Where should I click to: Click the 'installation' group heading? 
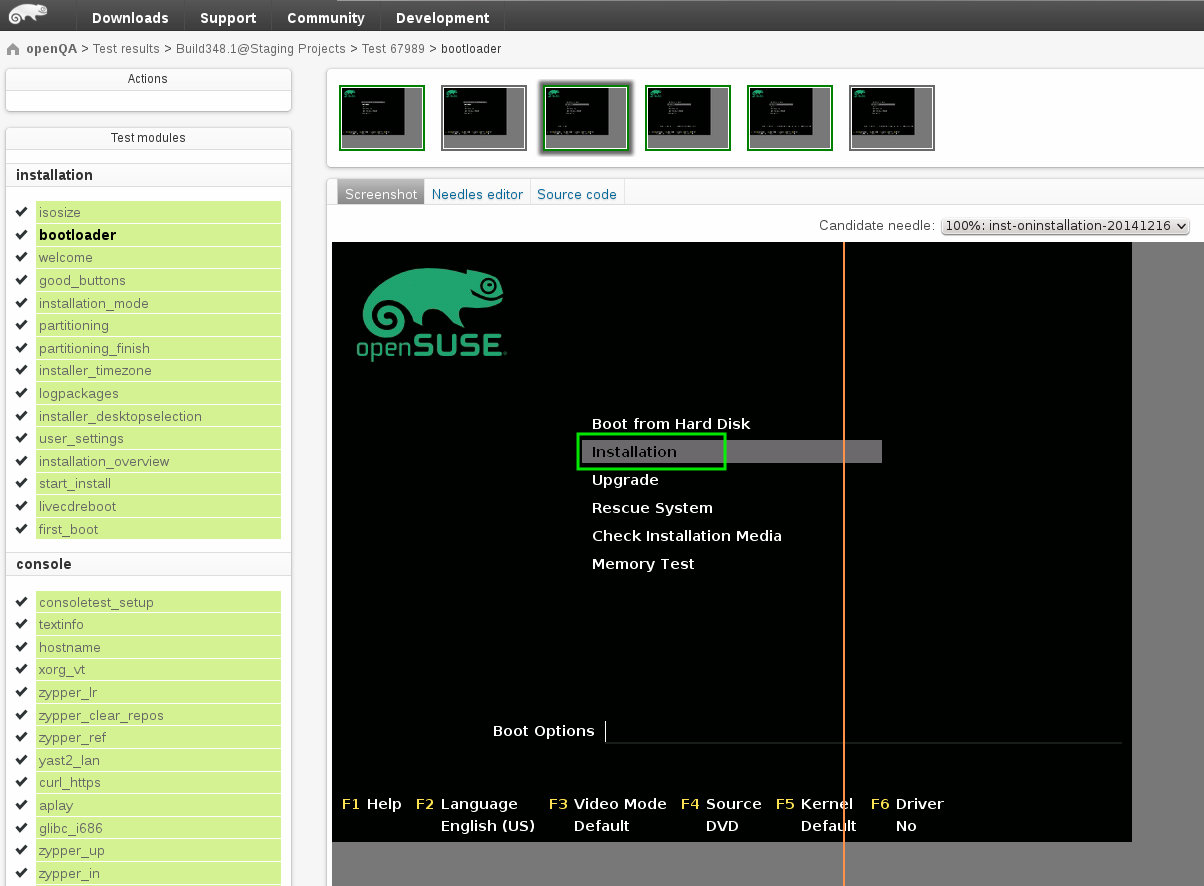tap(54, 175)
